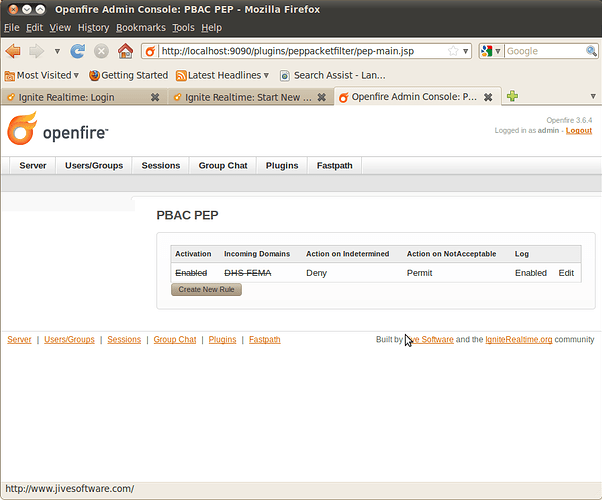Close the Ignite Realtime: Start New tab
Image resolution: width=602 pixels, height=500 pixels.
tap(322, 98)
